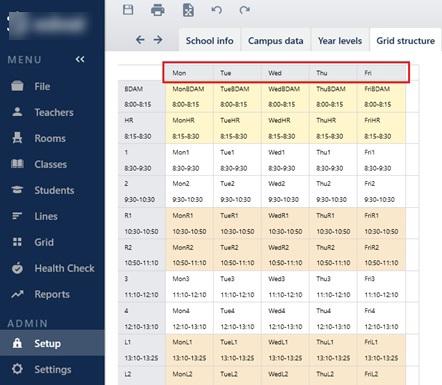Click the export spreadsheet file icon
Viewport: 442px width, 385px height.
(x=188, y=10)
